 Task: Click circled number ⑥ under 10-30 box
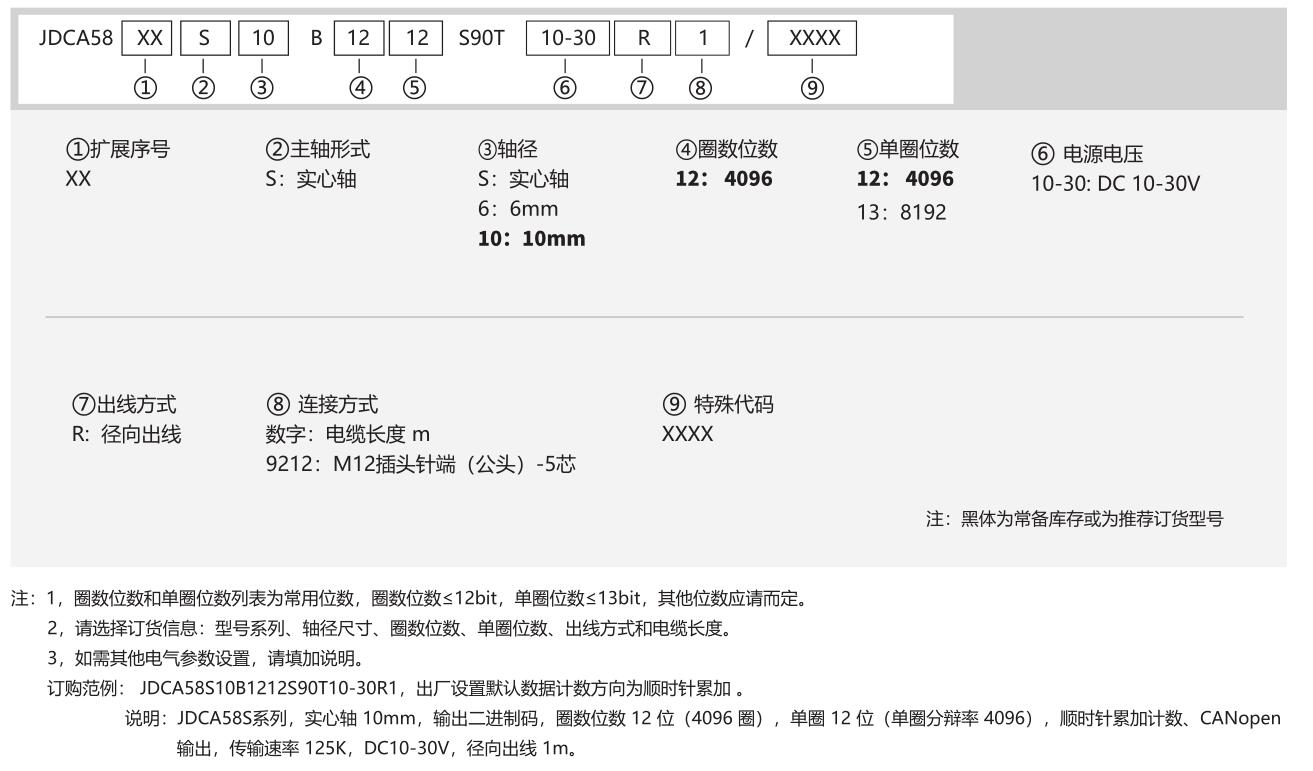tap(567, 88)
